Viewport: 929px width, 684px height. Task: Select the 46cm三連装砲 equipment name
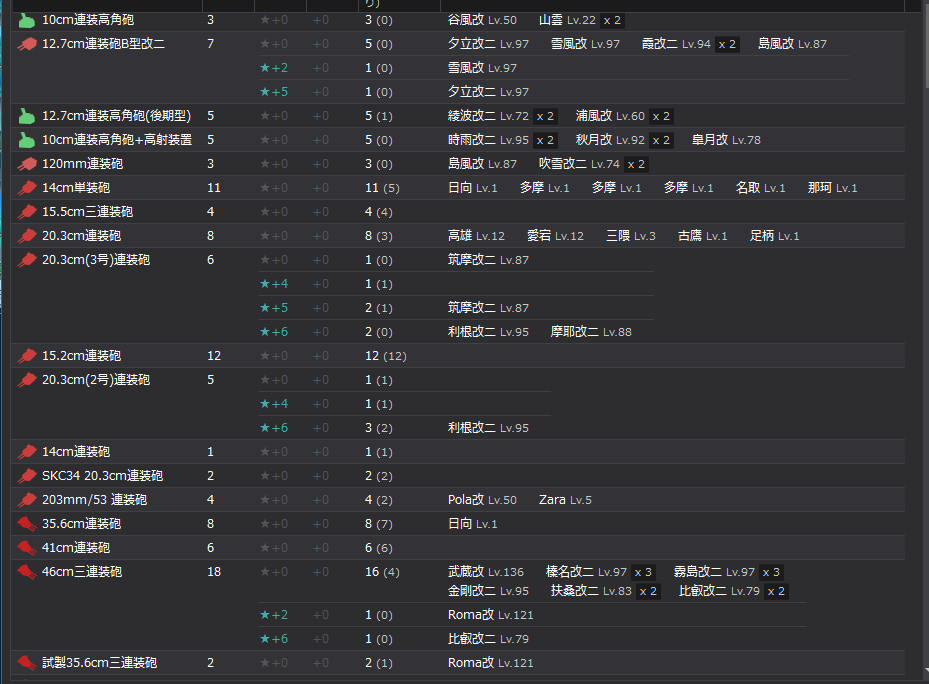click(x=82, y=572)
